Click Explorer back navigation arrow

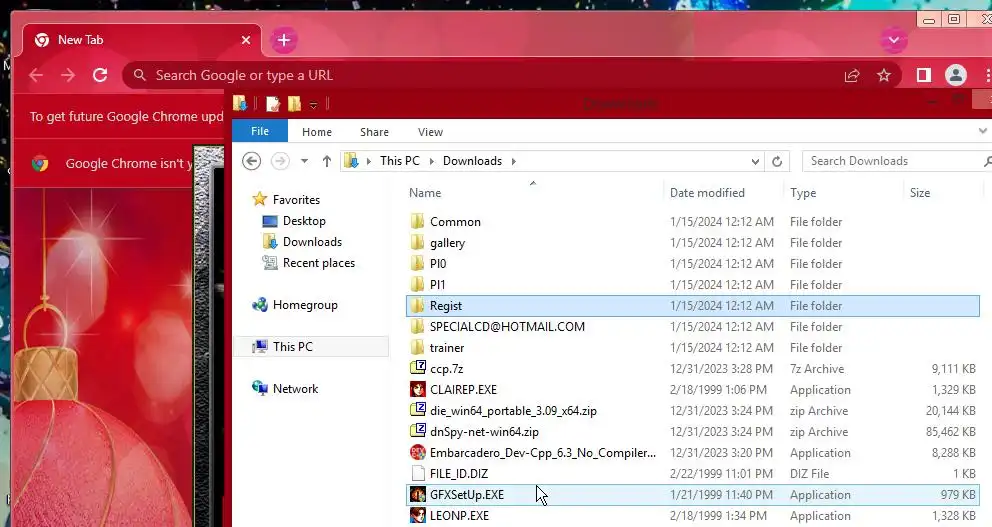(x=251, y=161)
